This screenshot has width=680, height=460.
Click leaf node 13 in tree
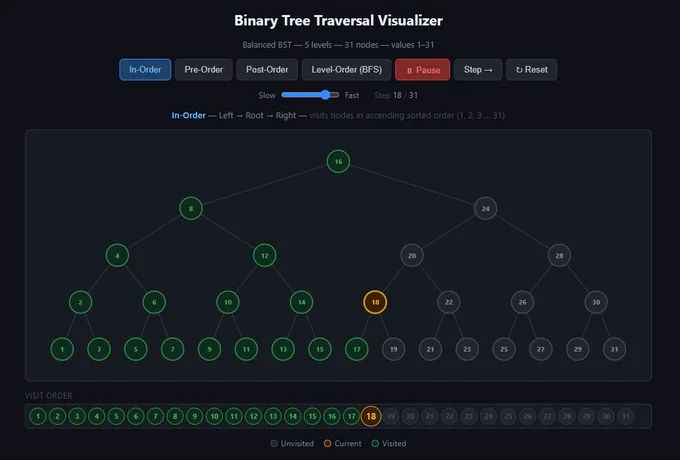(x=283, y=349)
